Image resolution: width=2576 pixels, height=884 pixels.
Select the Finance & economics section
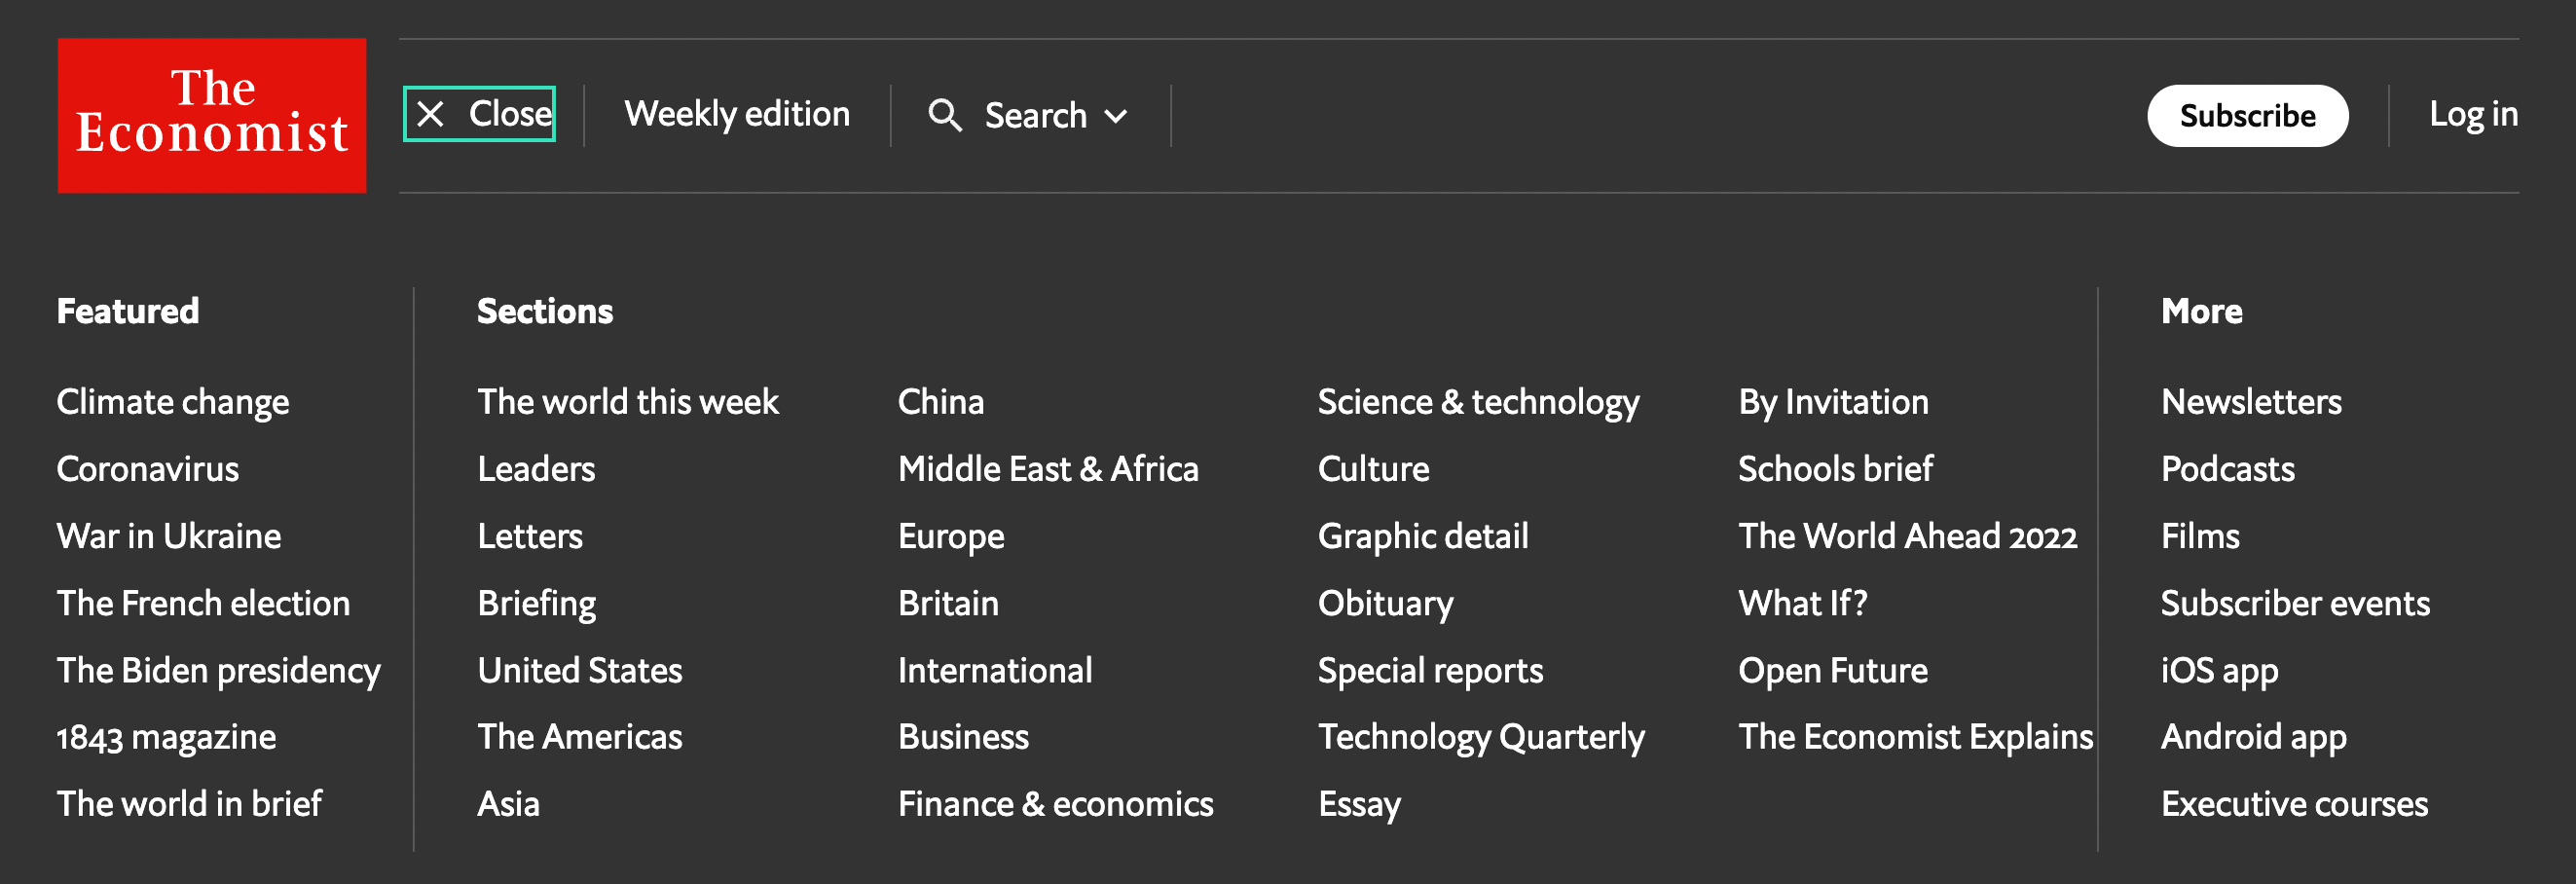pyautogui.click(x=1055, y=804)
